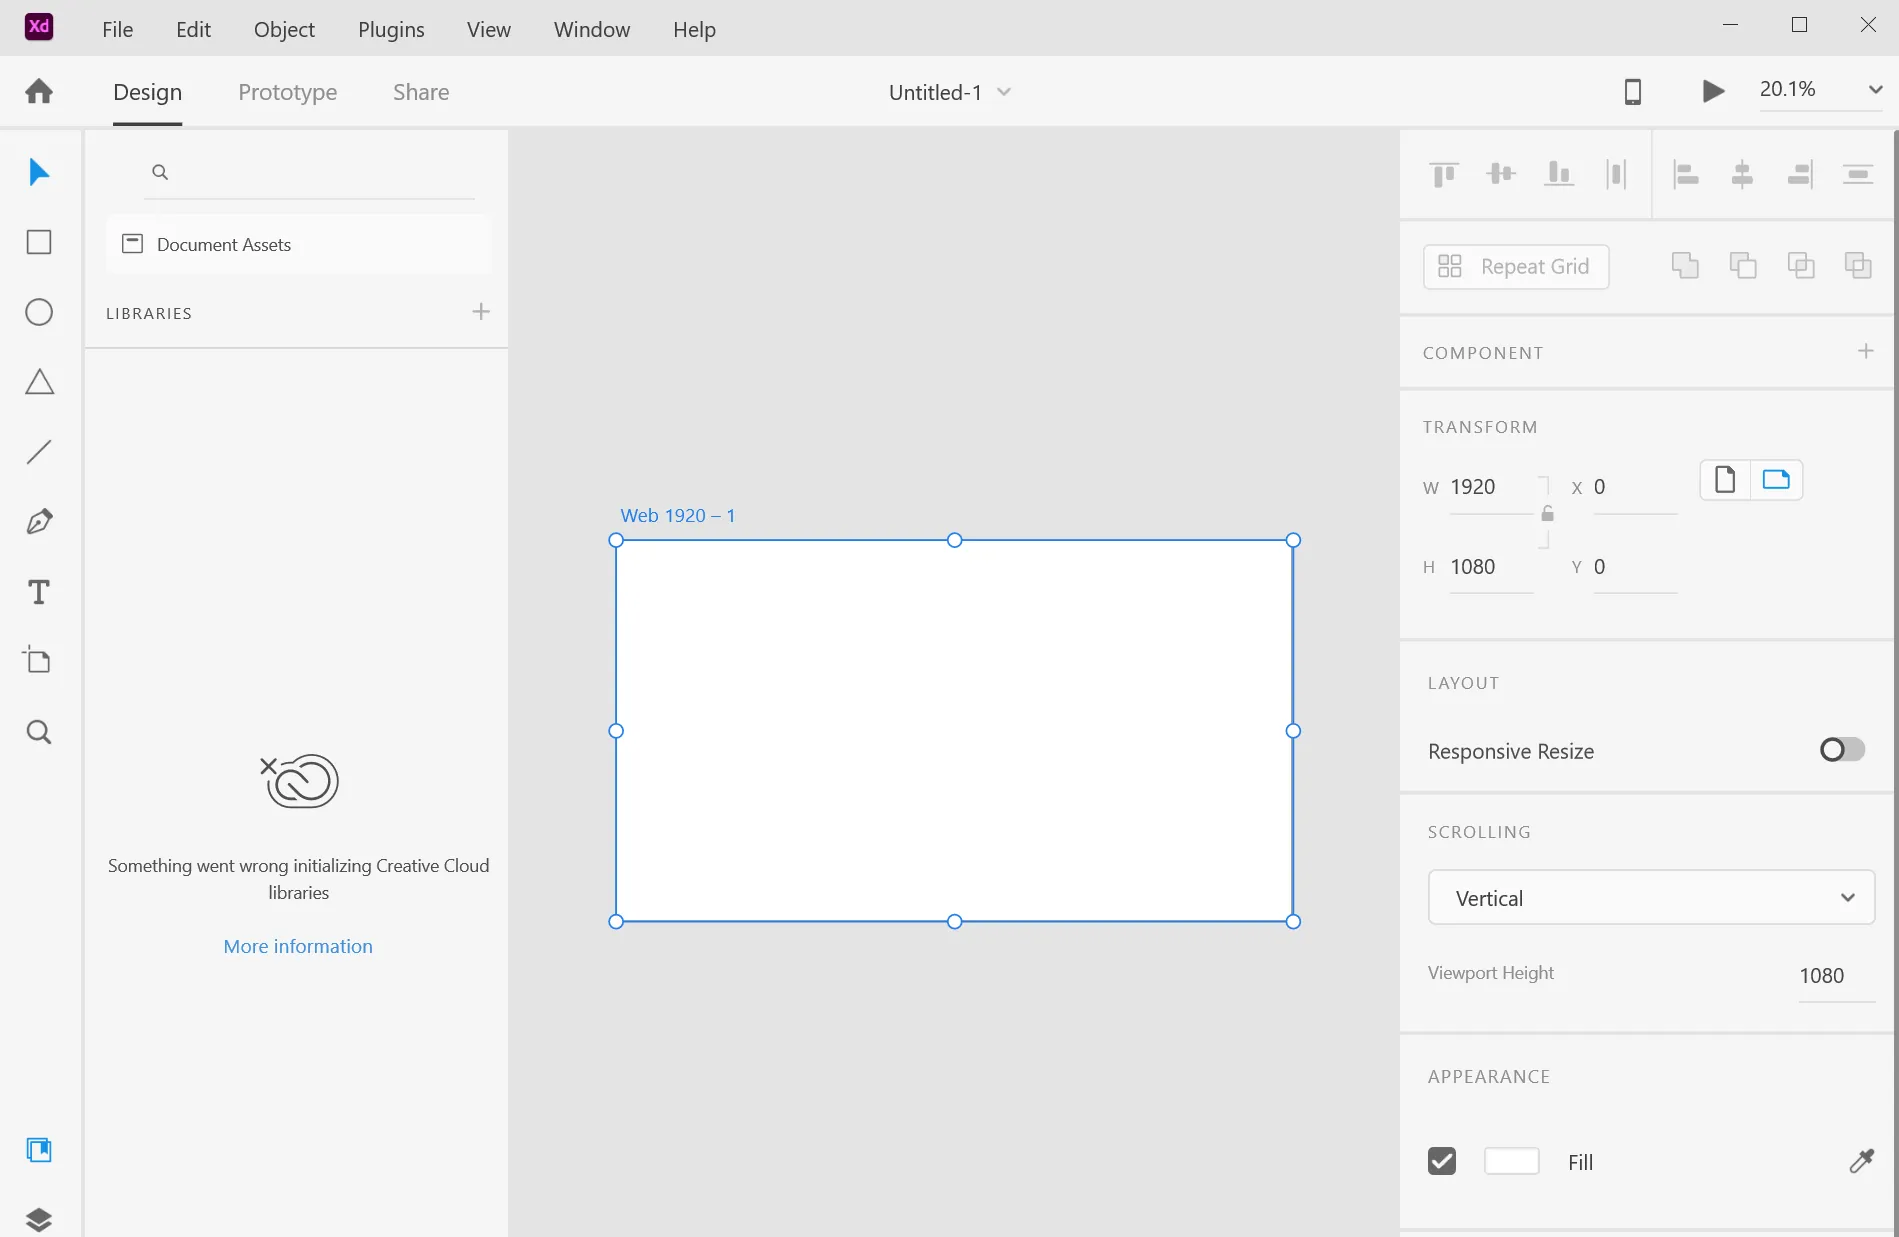
Task: Select the Text tool
Action: (x=39, y=592)
